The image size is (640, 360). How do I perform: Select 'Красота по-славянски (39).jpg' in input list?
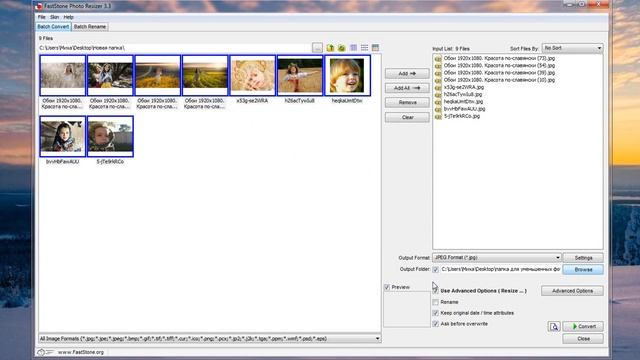tap(499, 73)
